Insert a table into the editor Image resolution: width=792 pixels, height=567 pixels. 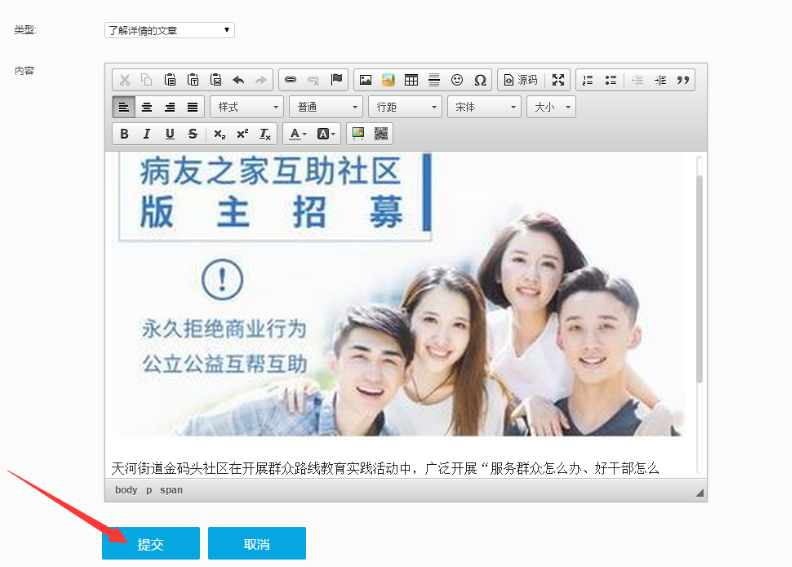tap(411, 80)
